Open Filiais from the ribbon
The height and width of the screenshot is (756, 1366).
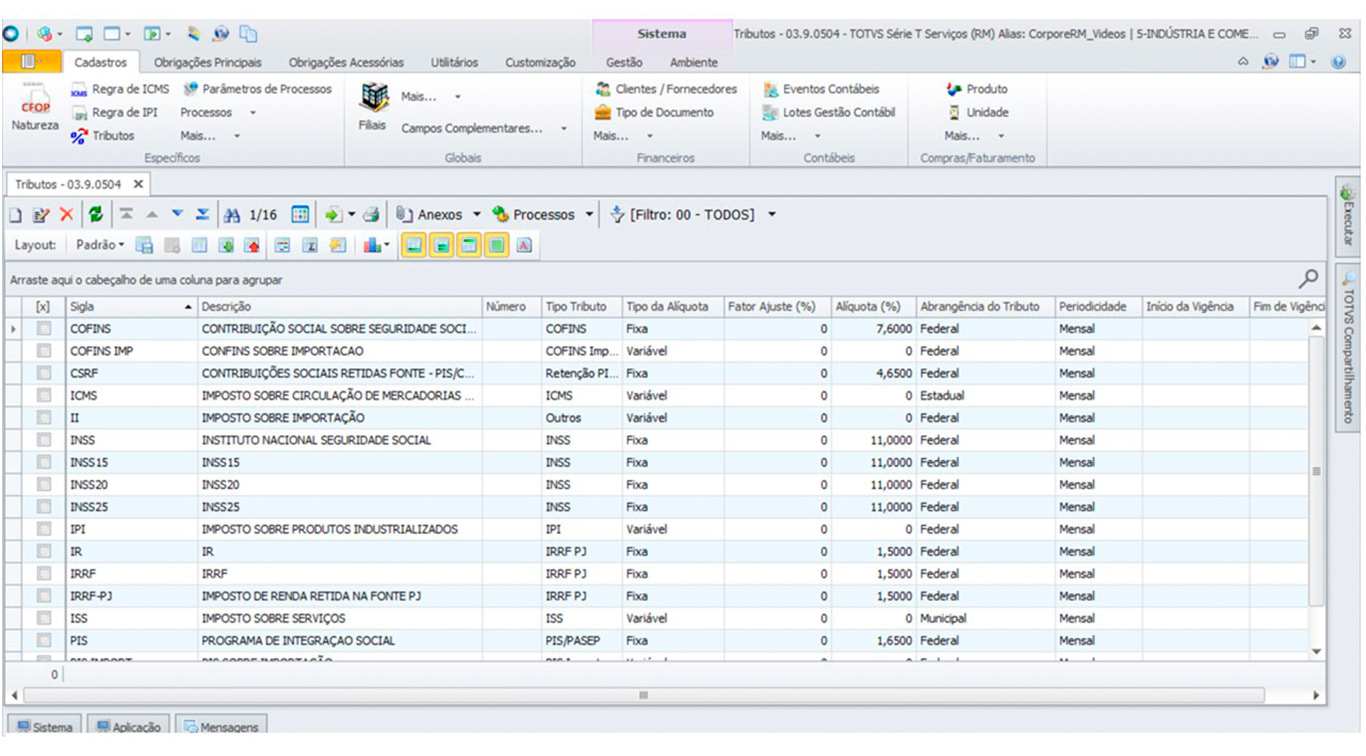click(x=373, y=107)
